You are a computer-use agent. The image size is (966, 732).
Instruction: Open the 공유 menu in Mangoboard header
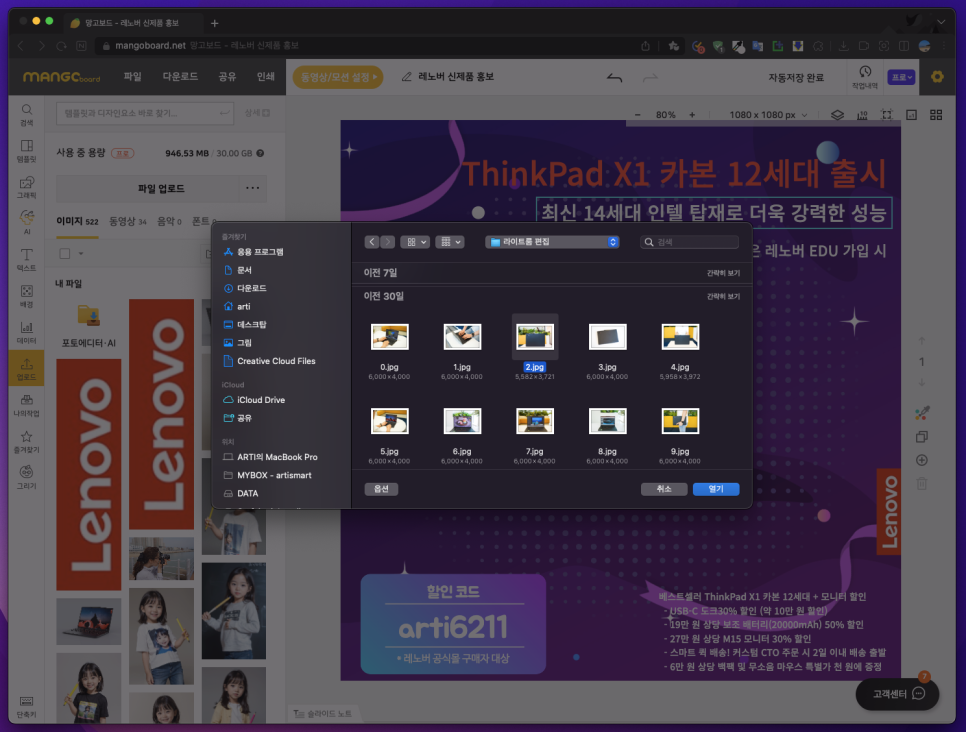(x=227, y=76)
